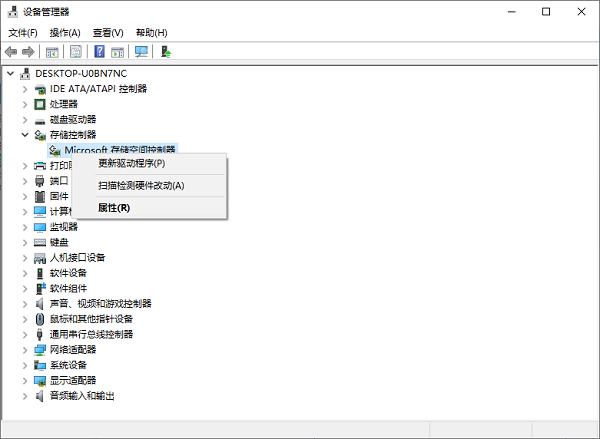Collapse the DESKTOP-U0BN7NC root node

11,73
